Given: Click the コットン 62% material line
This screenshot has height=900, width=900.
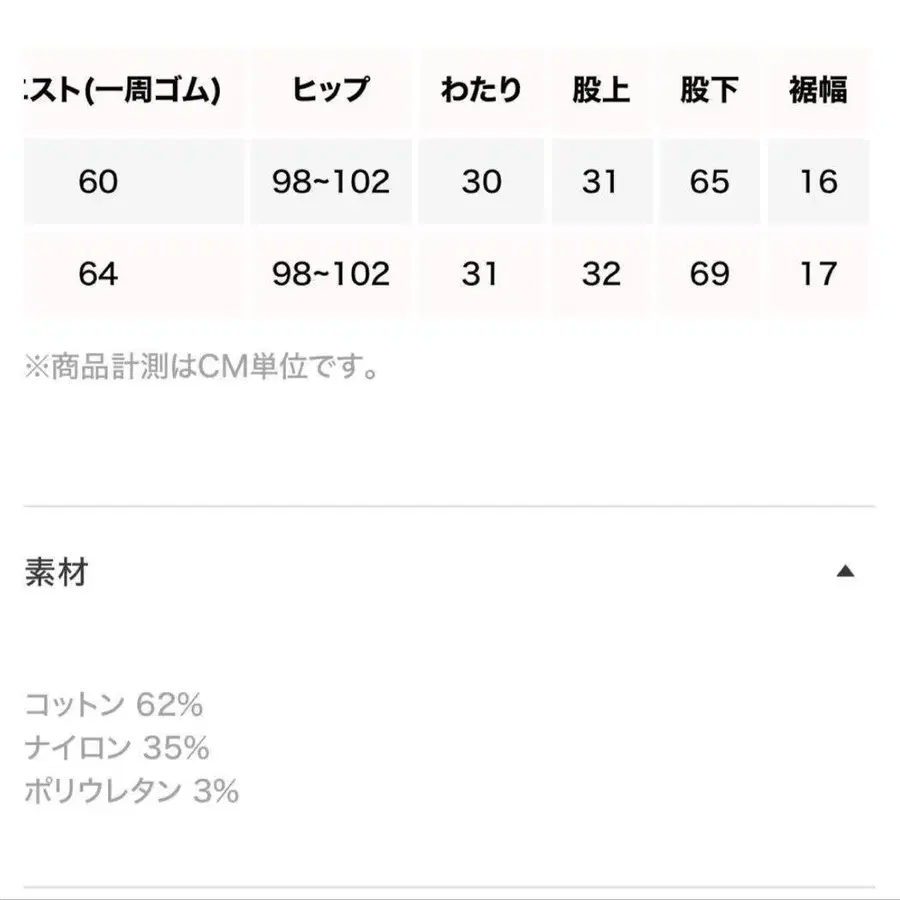Looking at the screenshot, I should (x=113, y=705).
